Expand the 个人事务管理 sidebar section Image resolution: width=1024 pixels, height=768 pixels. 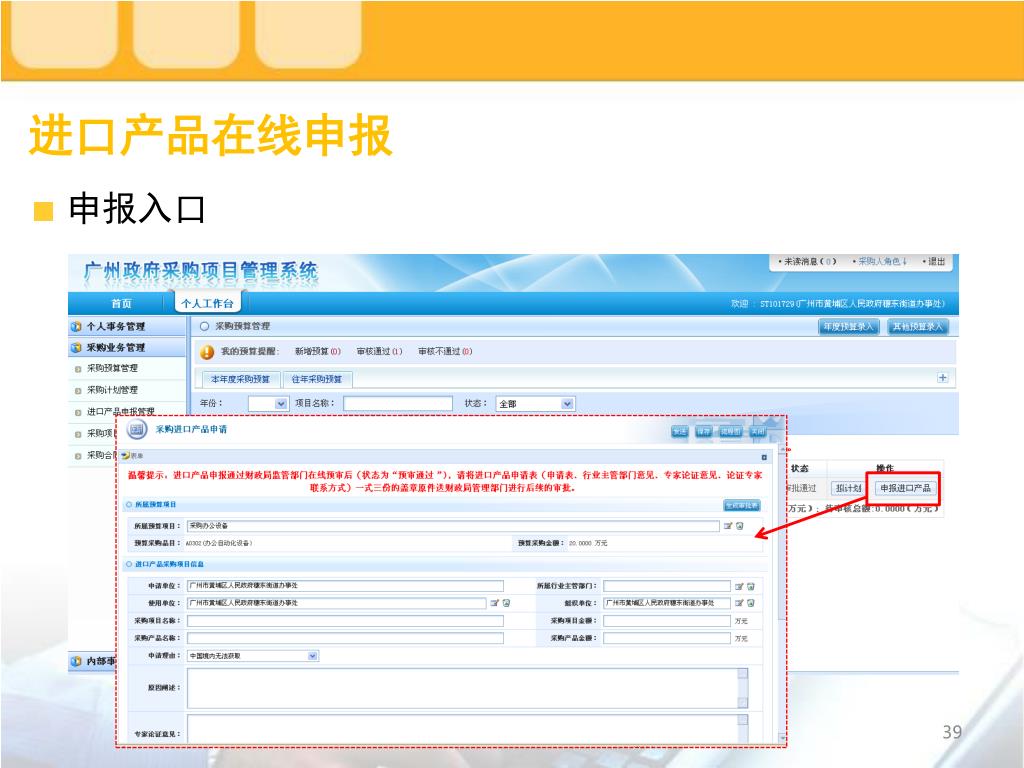click(127, 326)
